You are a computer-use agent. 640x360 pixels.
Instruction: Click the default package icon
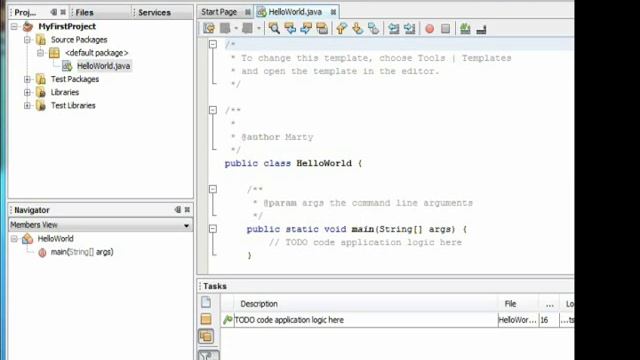pos(54,53)
